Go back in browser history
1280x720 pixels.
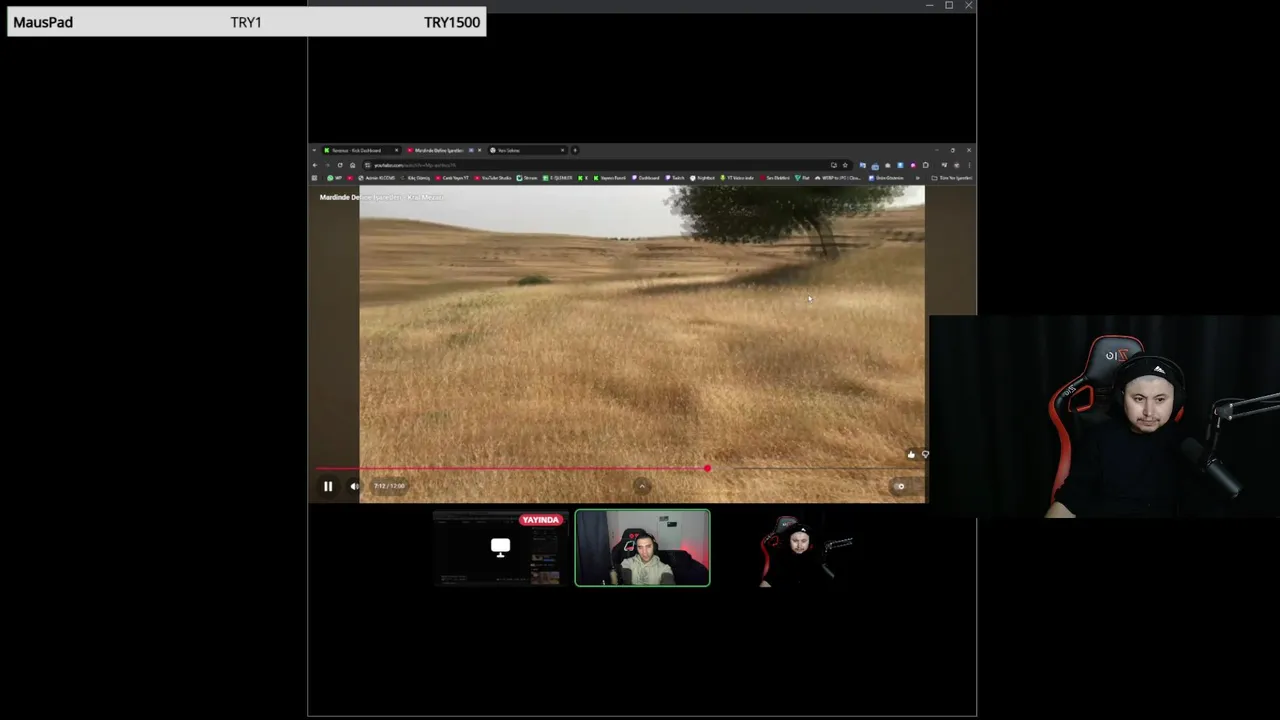pyautogui.click(x=315, y=165)
